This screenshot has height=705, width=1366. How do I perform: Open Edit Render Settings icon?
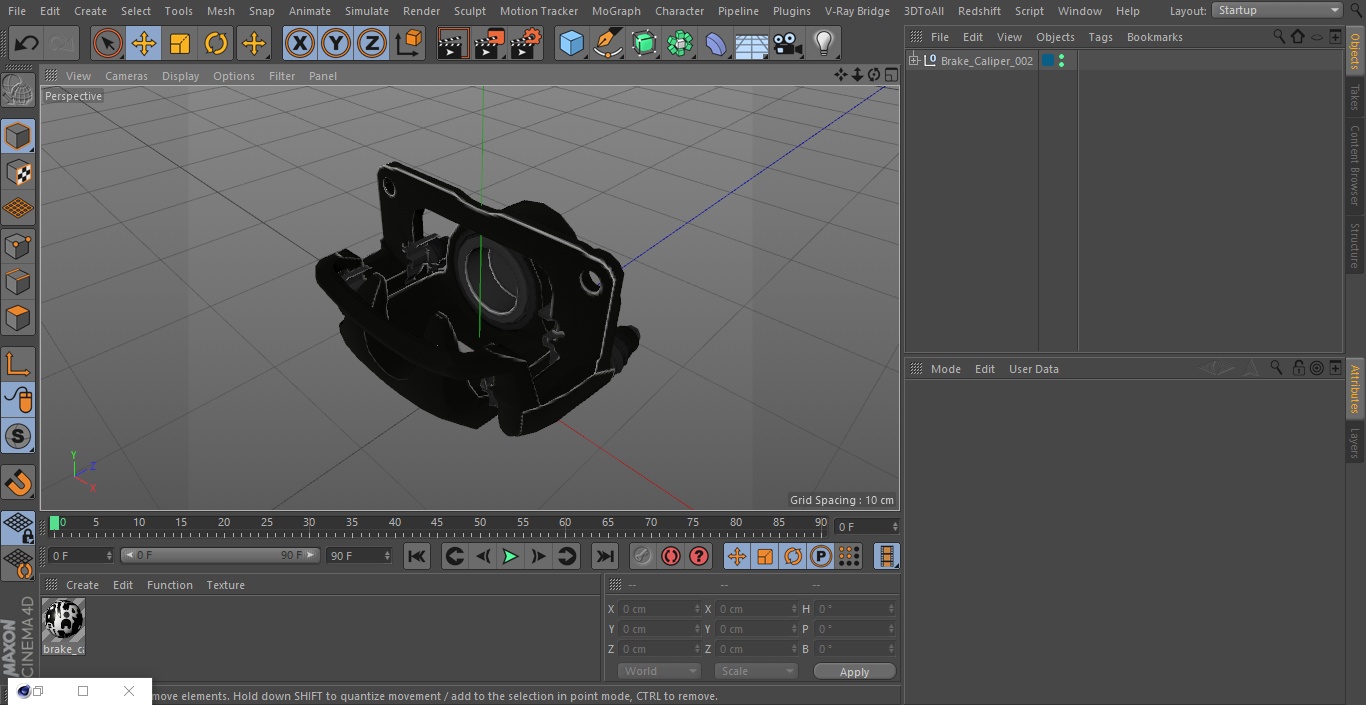(526, 44)
